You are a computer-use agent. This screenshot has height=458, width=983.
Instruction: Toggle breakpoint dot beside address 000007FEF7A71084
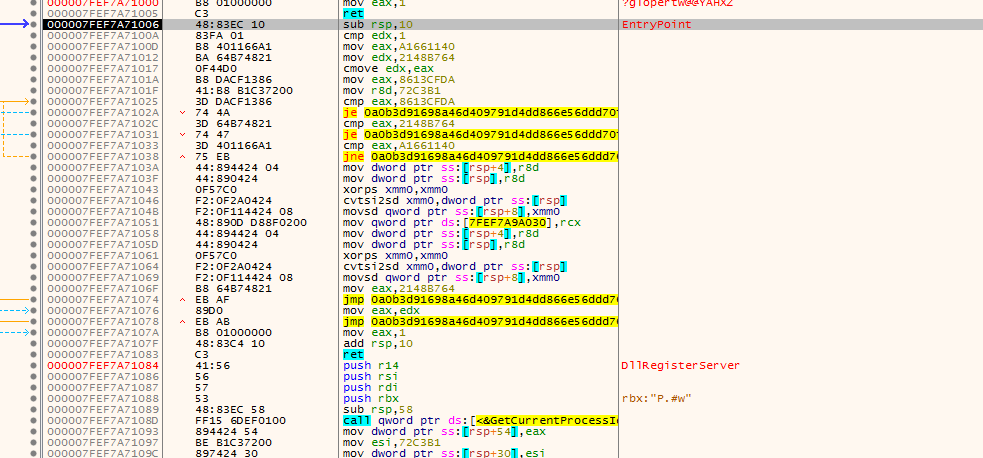tap(35, 365)
